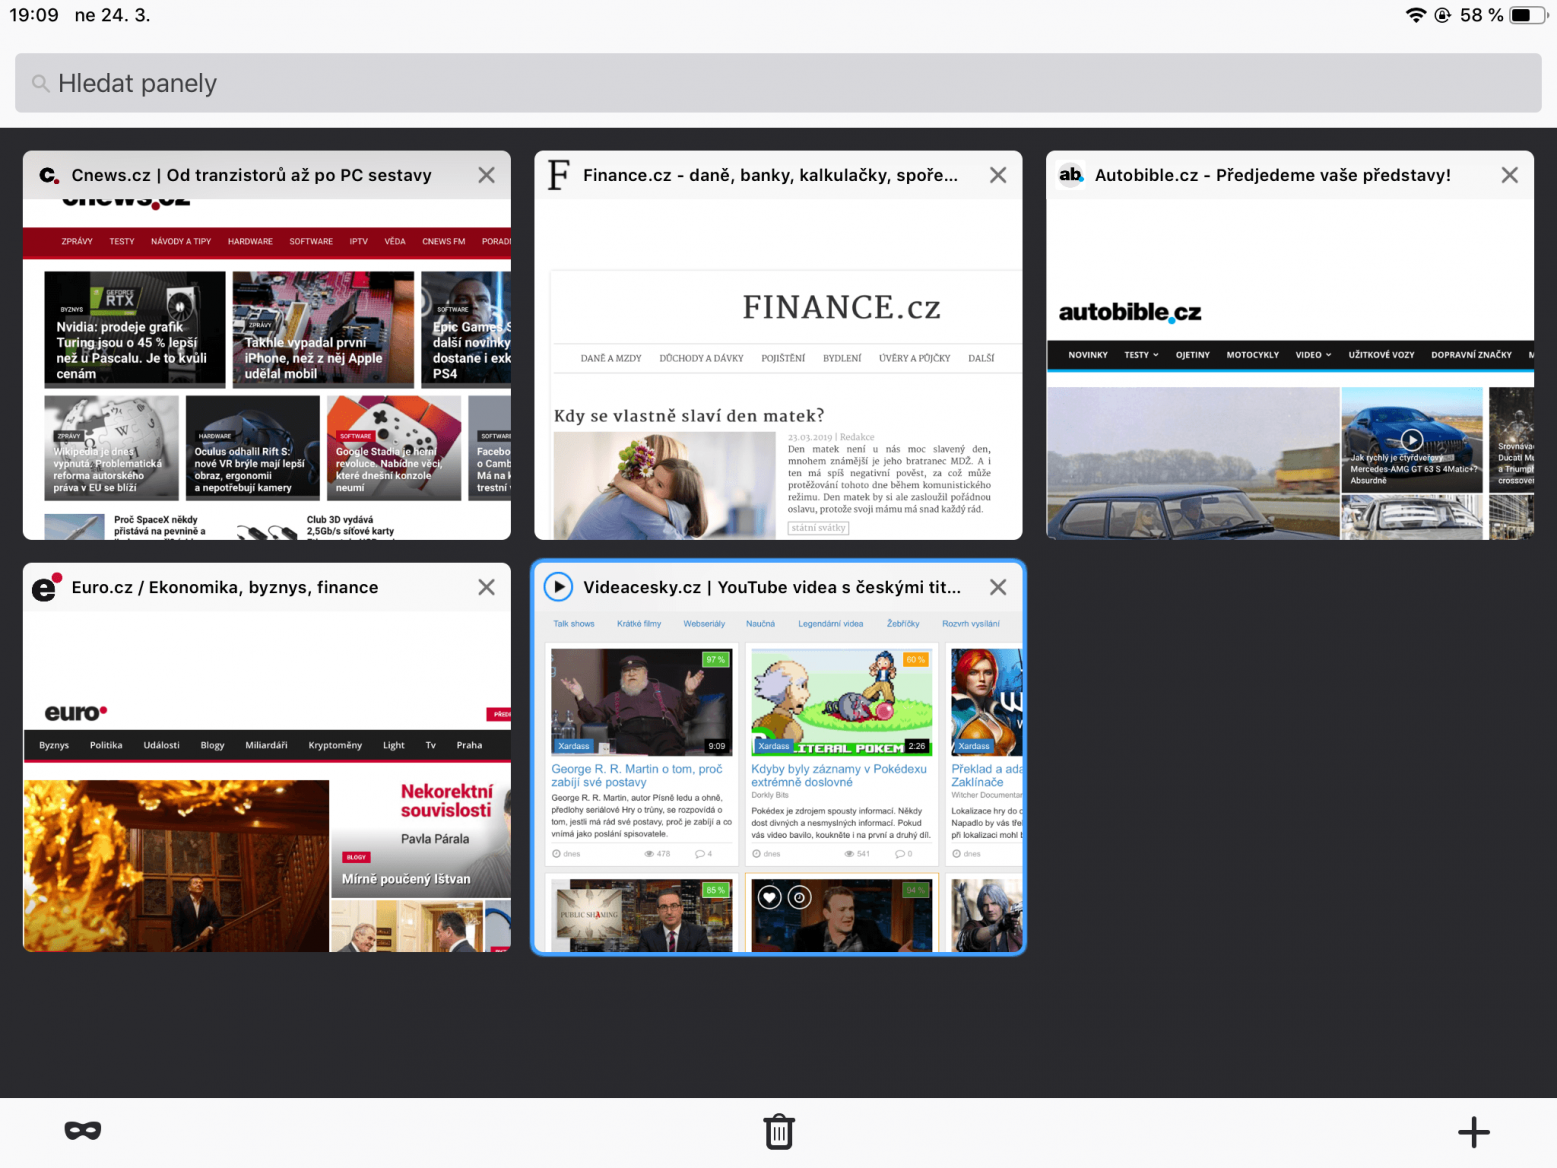Image resolution: width=1557 pixels, height=1168 pixels.
Task: Open the Finance.cz tab title
Action: click(x=770, y=175)
